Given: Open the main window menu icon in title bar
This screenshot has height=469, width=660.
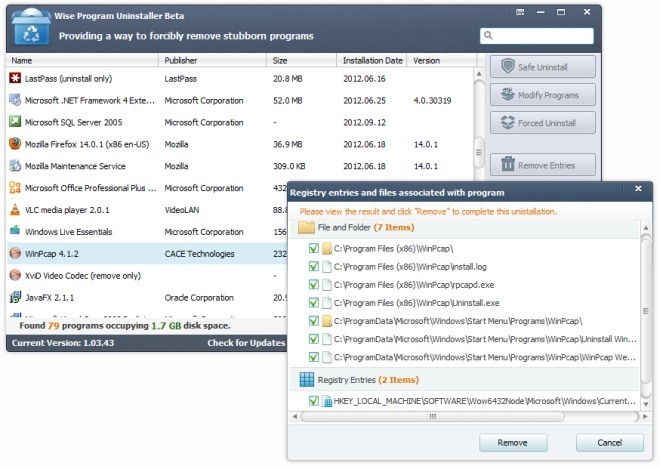Looking at the screenshot, I should [520, 12].
